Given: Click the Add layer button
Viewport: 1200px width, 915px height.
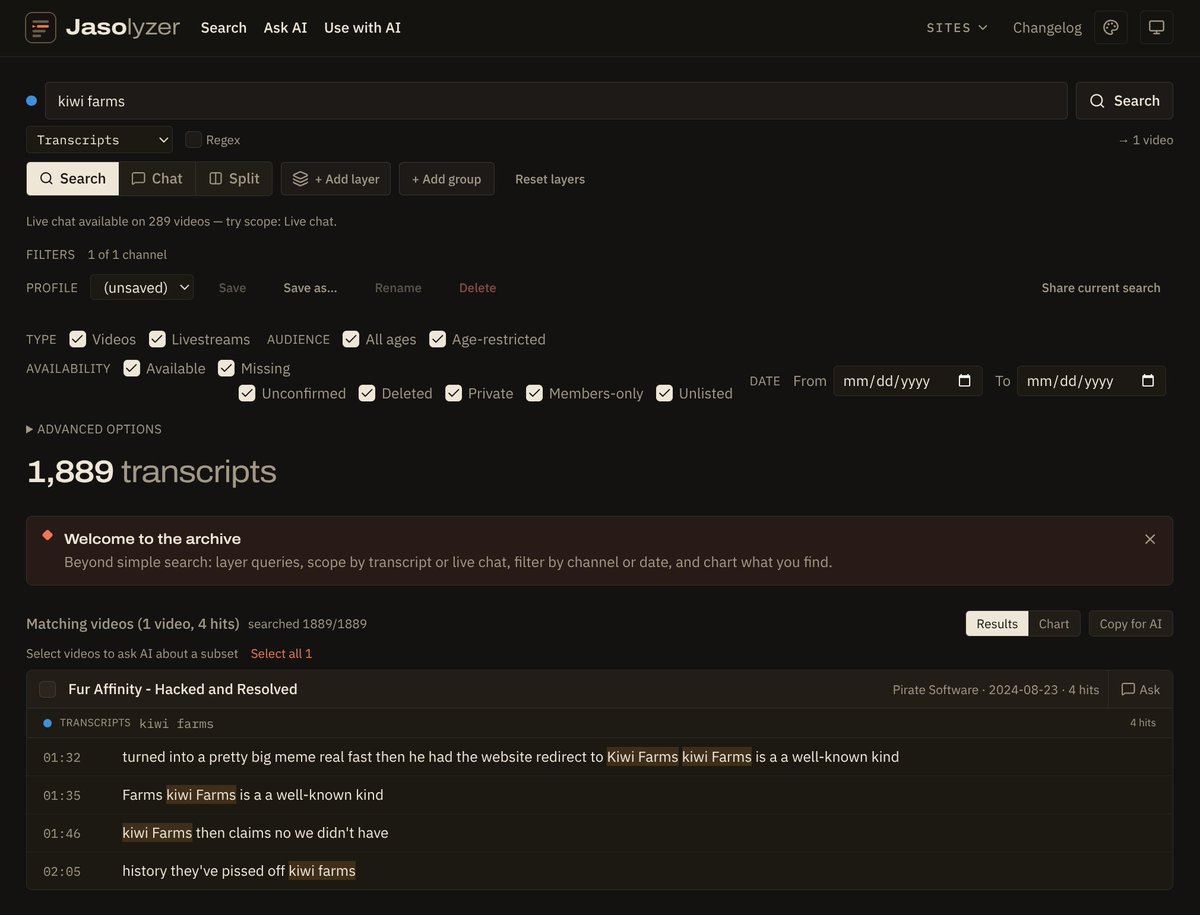Looking at the screenshot, I should [336, 179].
